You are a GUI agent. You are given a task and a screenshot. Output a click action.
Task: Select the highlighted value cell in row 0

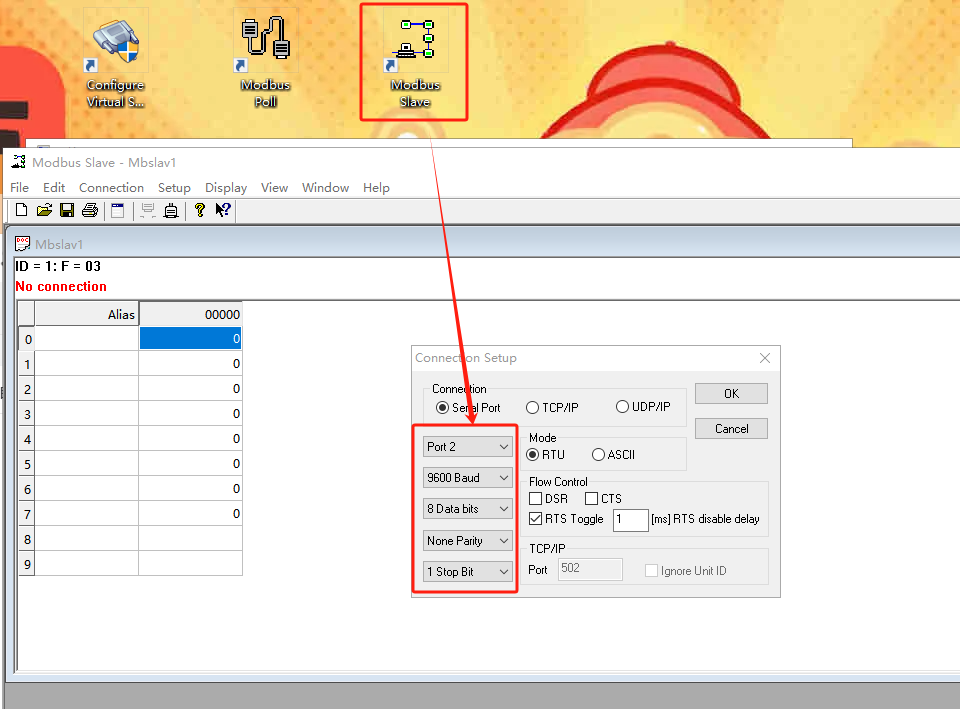coord(190,339)
